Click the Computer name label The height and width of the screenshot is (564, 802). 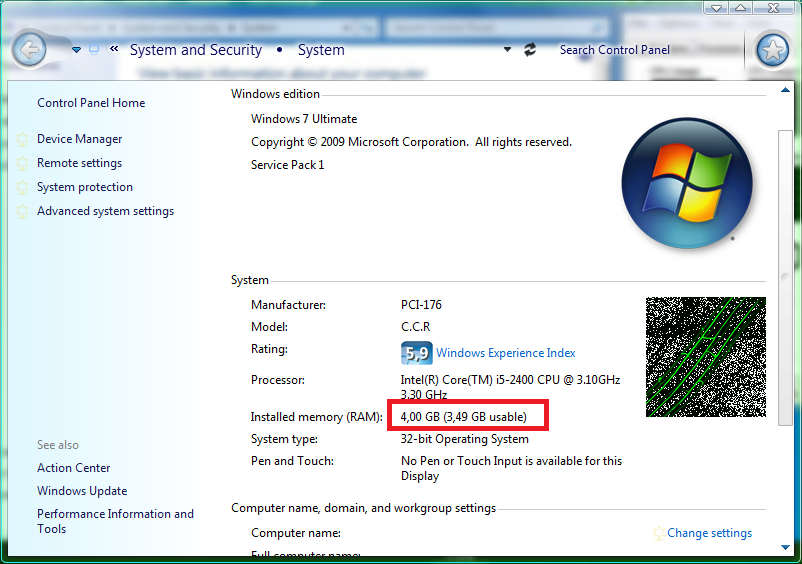click(x=296, y=533)
